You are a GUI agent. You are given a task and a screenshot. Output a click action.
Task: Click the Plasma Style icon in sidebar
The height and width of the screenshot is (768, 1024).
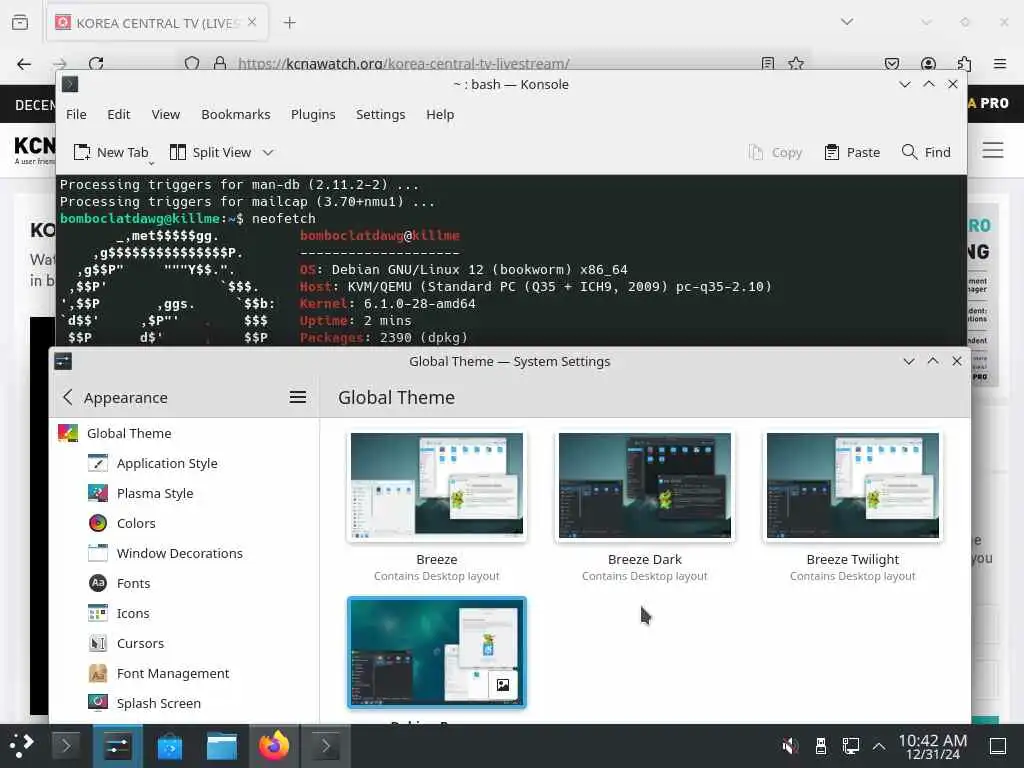(x=98, y=493)
